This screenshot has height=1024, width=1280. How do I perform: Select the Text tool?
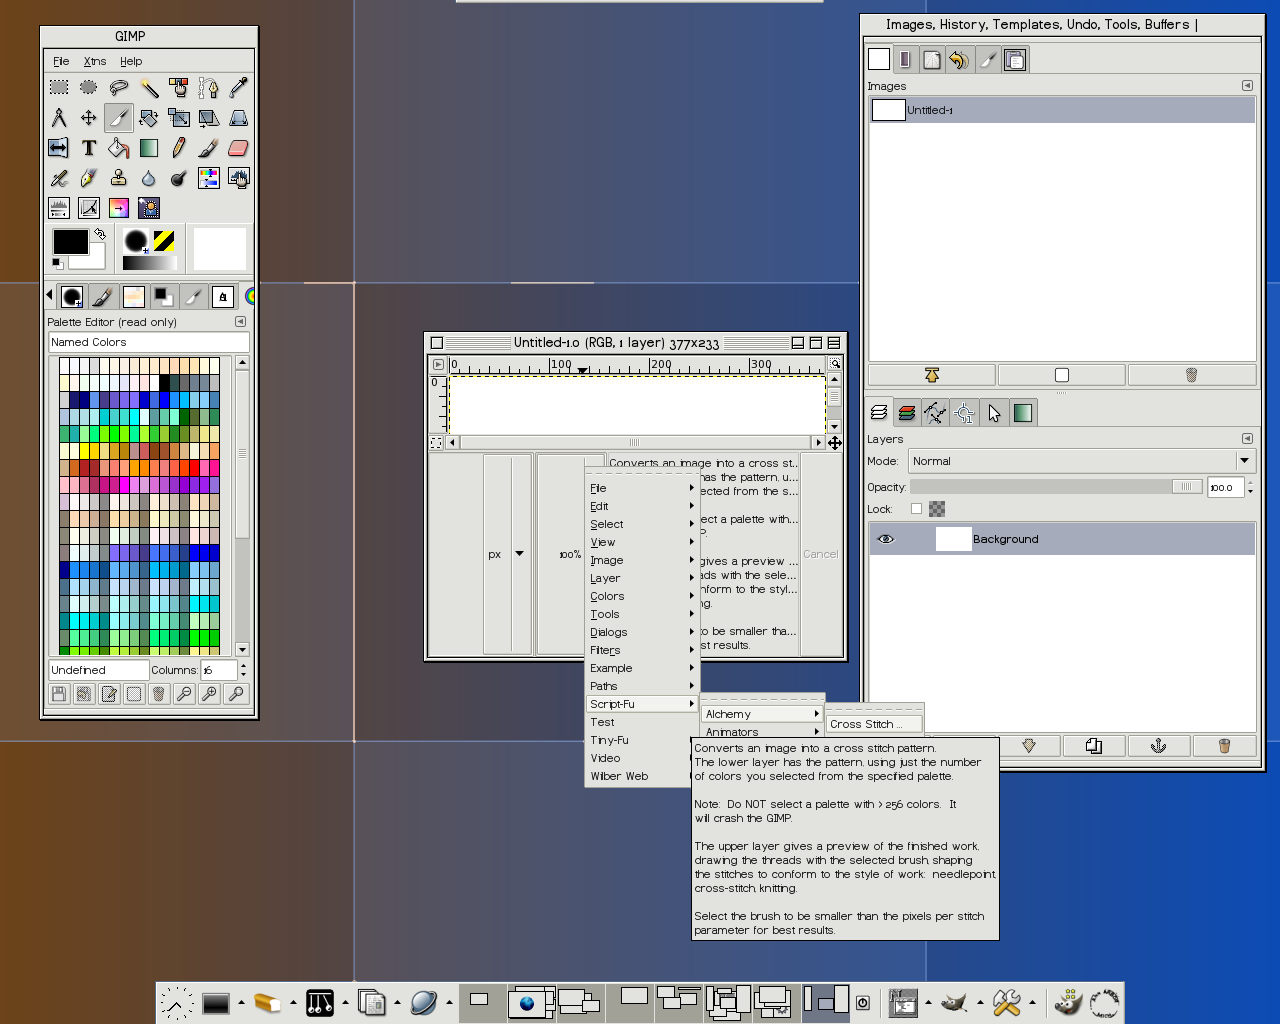click(89, 148)
